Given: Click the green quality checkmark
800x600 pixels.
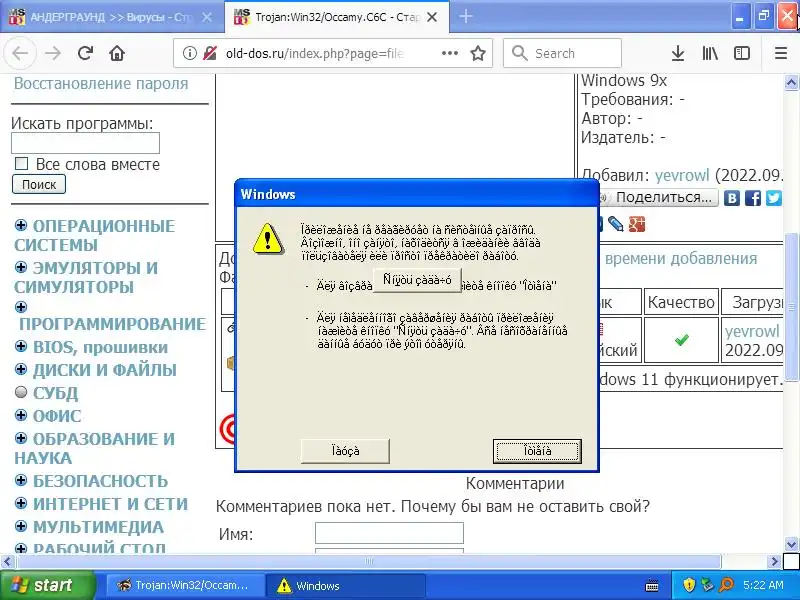Looking at the screenshot, I should (682, 340).
